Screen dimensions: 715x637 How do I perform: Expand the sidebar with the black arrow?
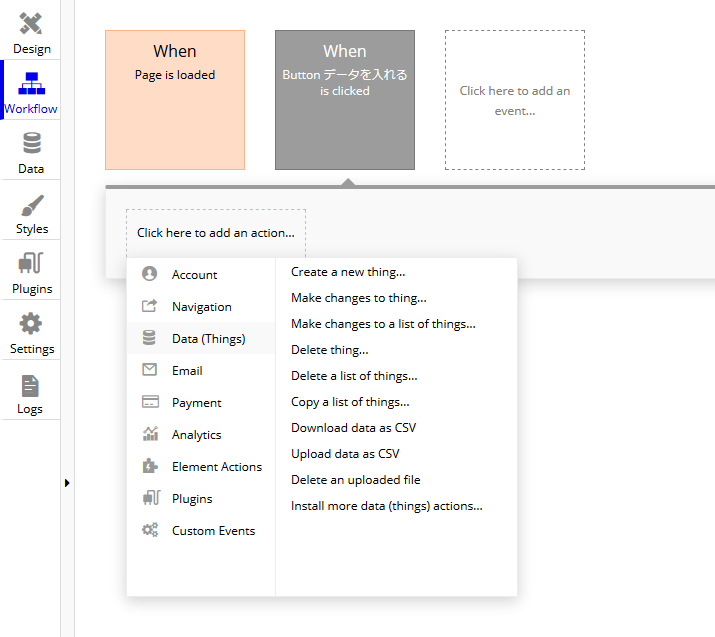click(67, 483)
